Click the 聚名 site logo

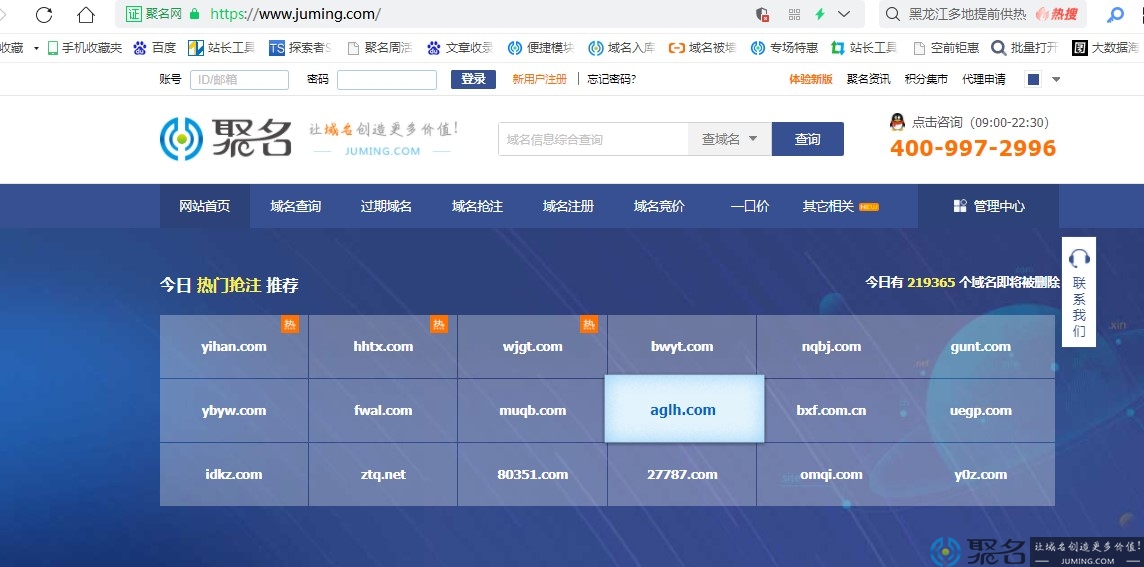pyautogui.click(x=226, y=138)
